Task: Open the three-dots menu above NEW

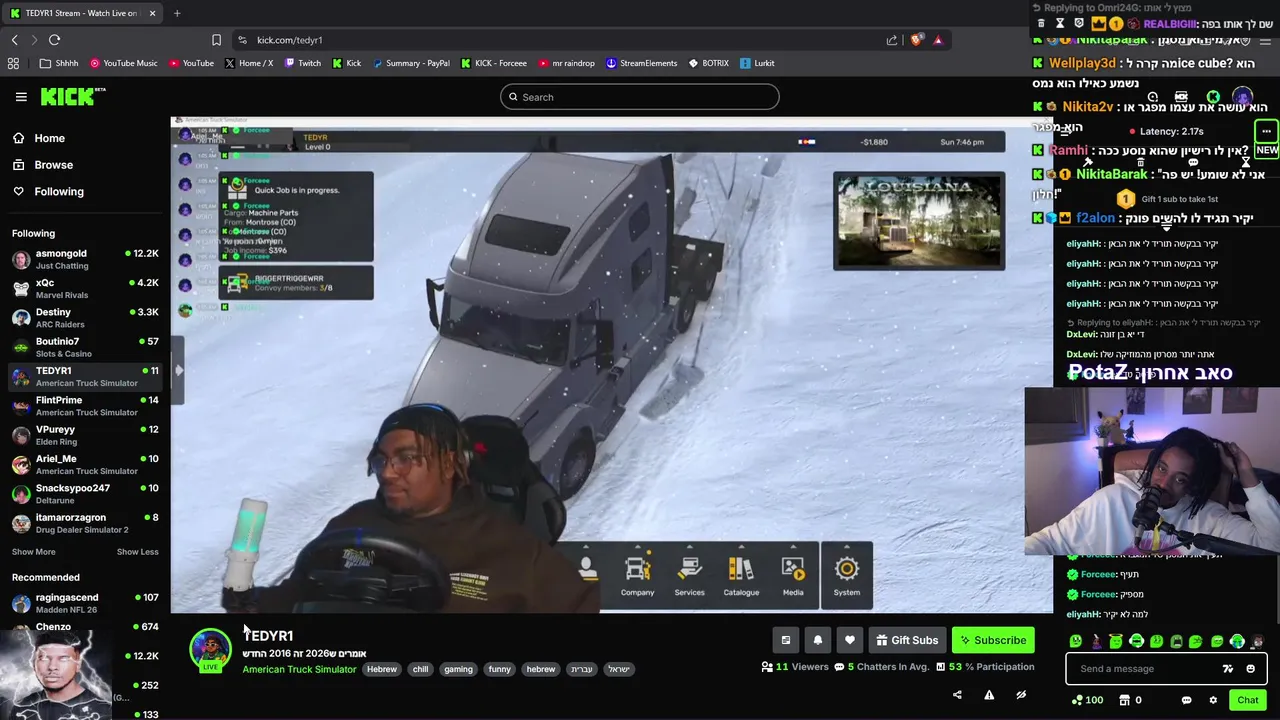Action: [x=1266, y=131]
